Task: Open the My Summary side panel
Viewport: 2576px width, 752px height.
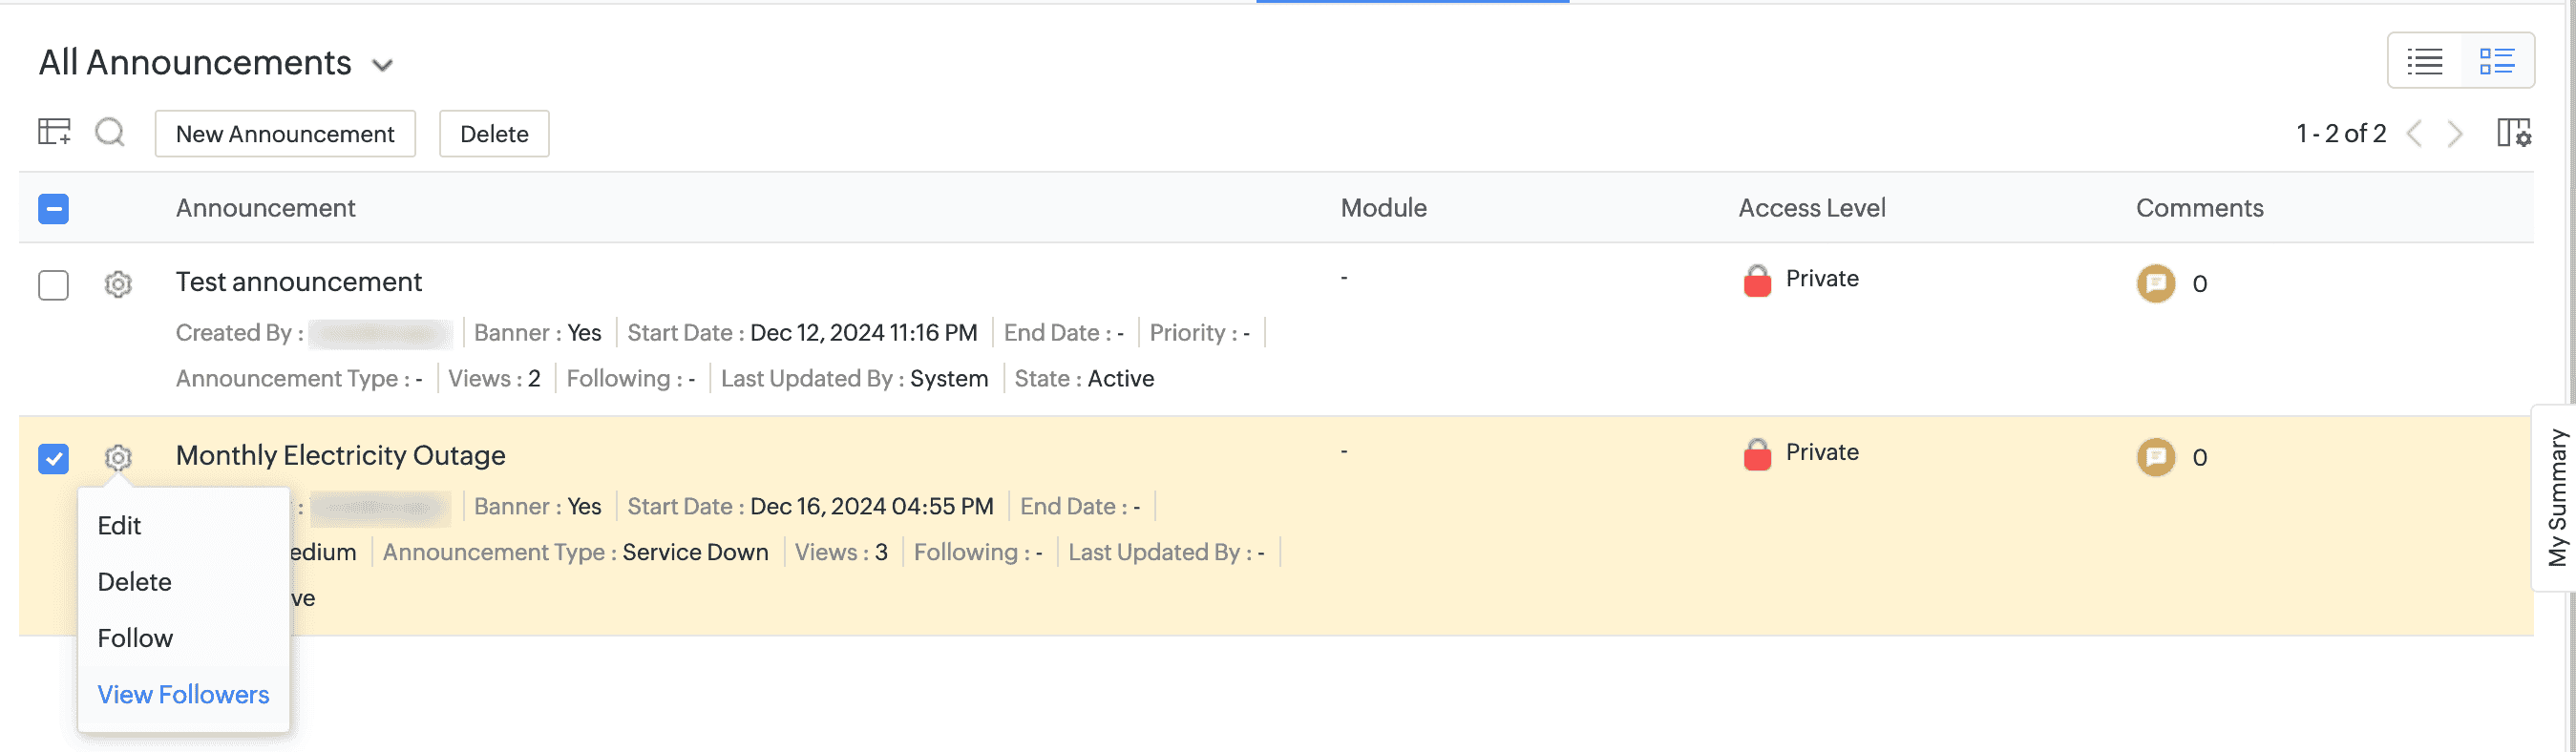Action: coord(2556,498)
